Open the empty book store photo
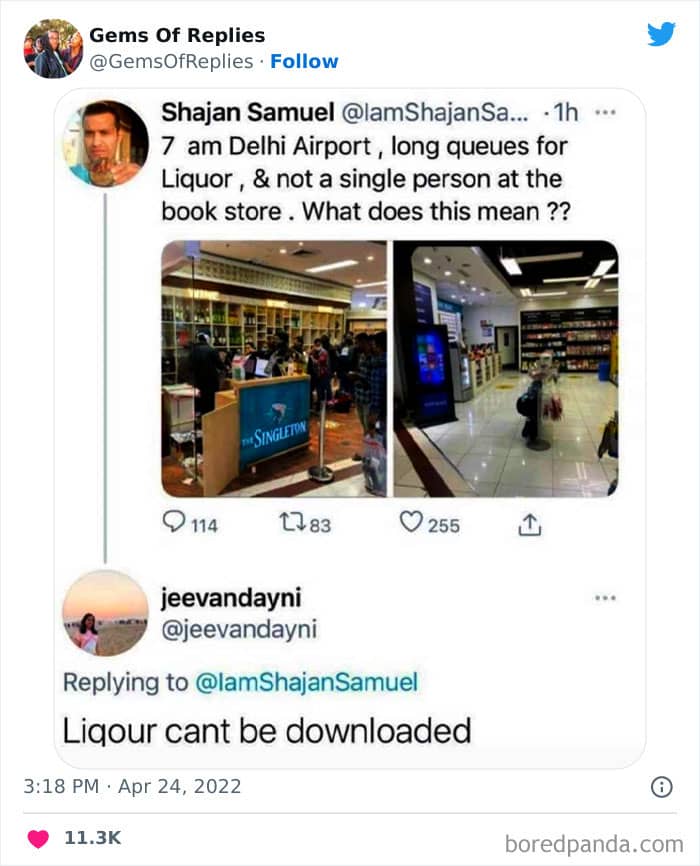This screenshot has width=700, height=866. pos(506,368)
